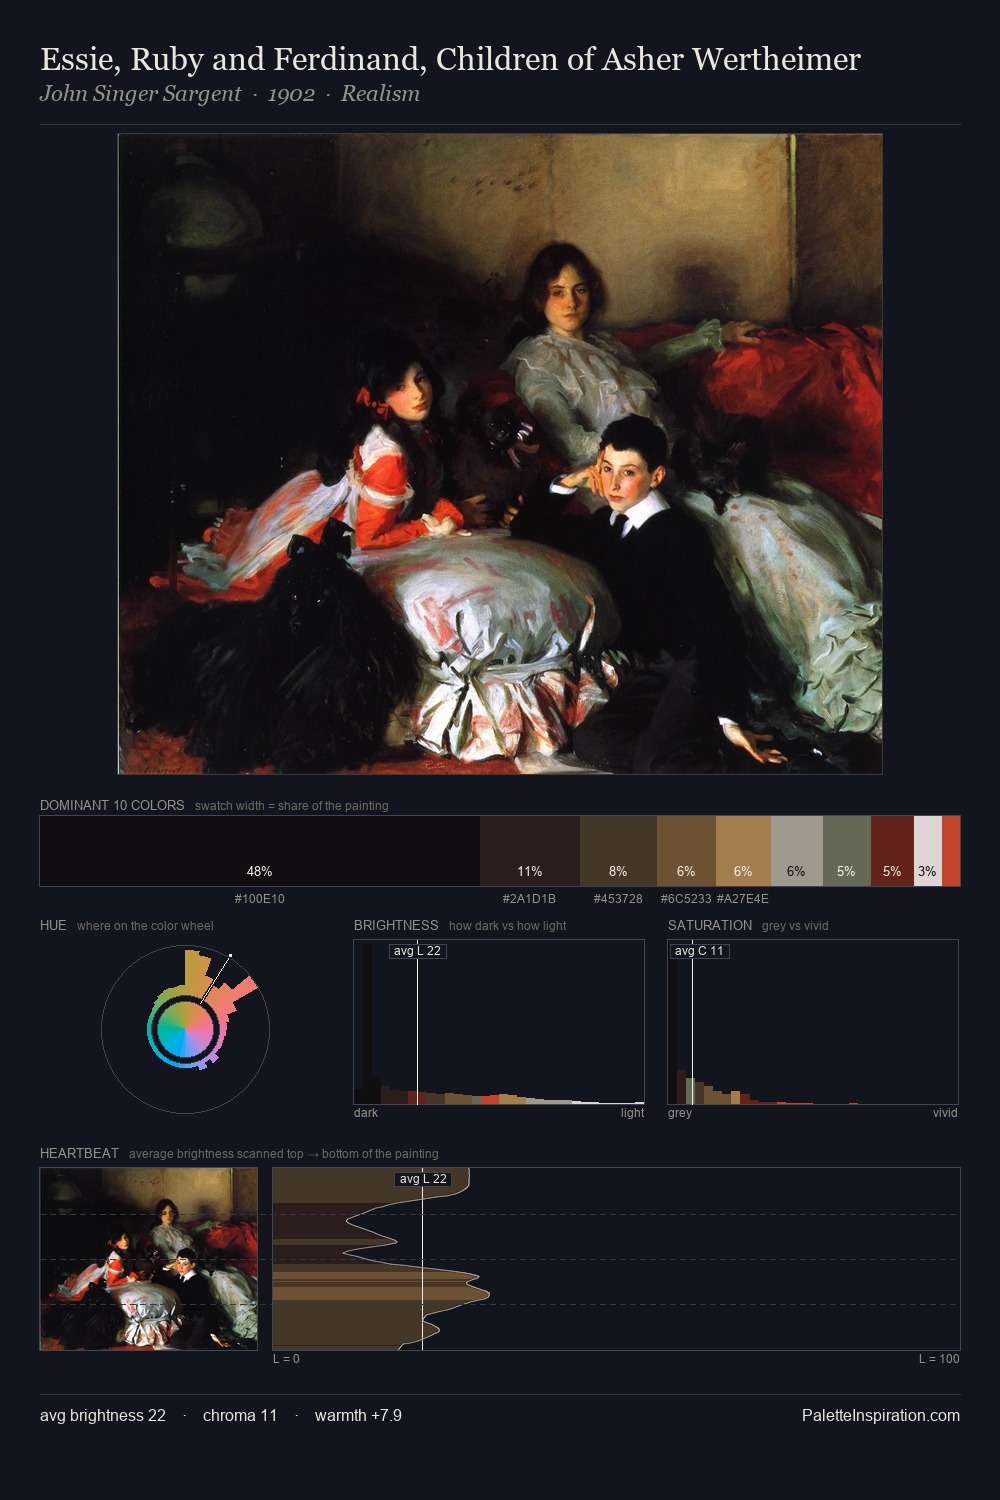The image size is (1000, 1500).
Task: Click the #6C5233 hex code
Action: [x=686, y=899]
